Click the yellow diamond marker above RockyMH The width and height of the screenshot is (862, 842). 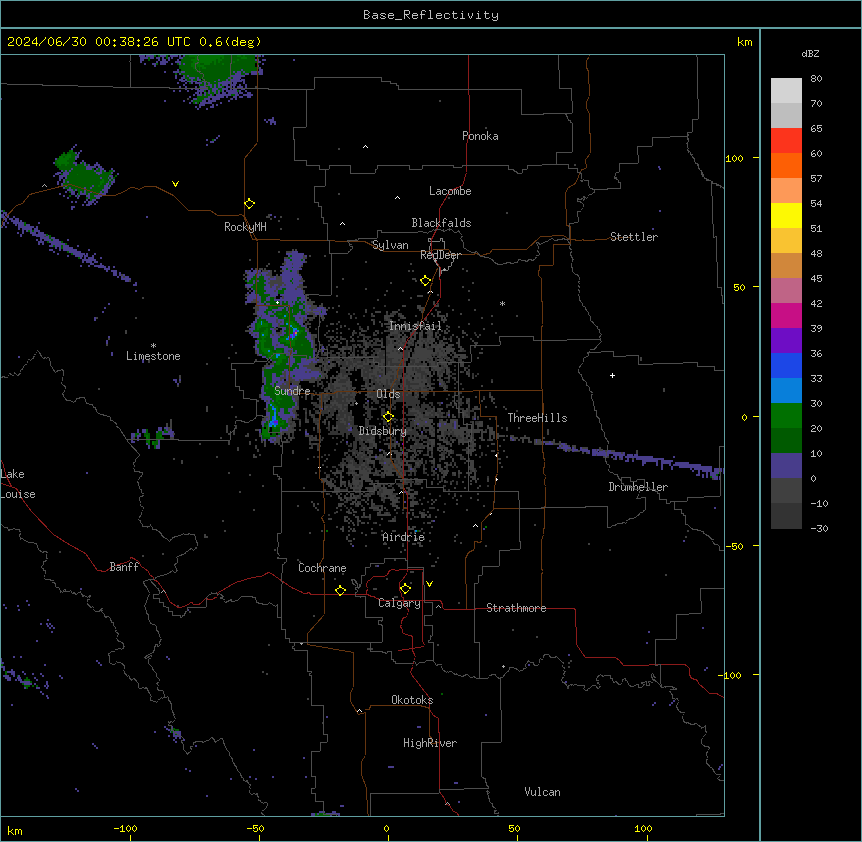pyautogui.click(x=250, y=204)
